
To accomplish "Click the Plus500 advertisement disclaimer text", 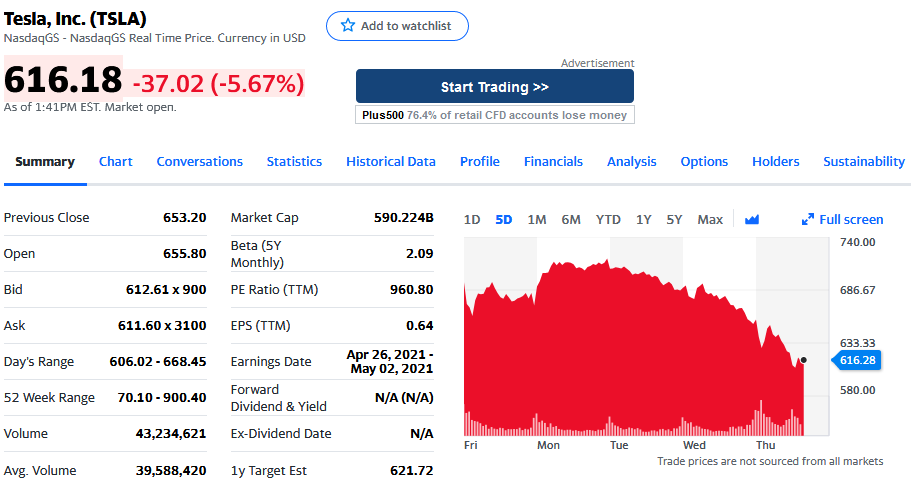I will pos(495,115).
